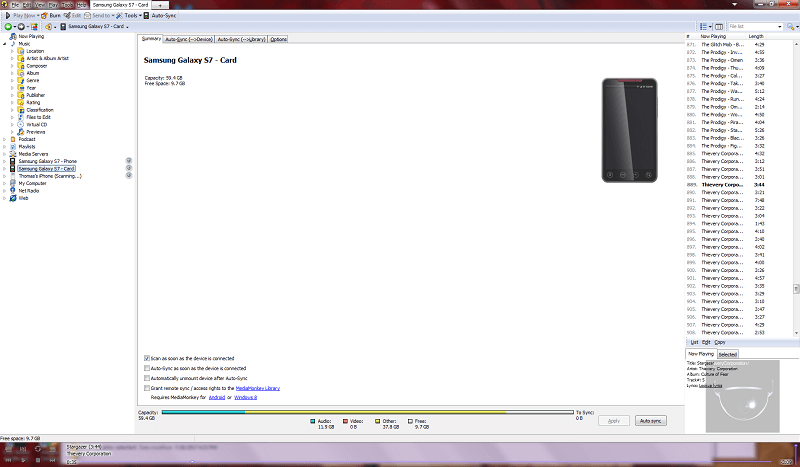800x467 pixels.
Task: Click the speaker volume icon in toolbar
Action: (48, 27)
